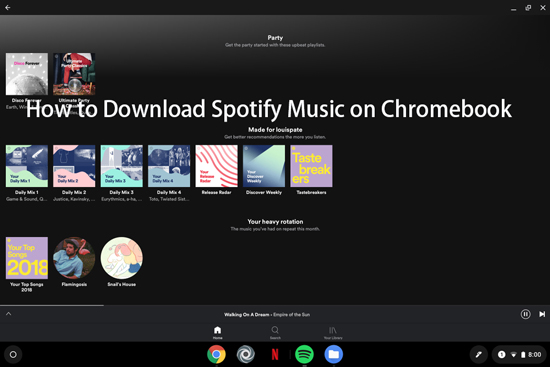Click the Walking On A Dream track title

tap(247, 315)
